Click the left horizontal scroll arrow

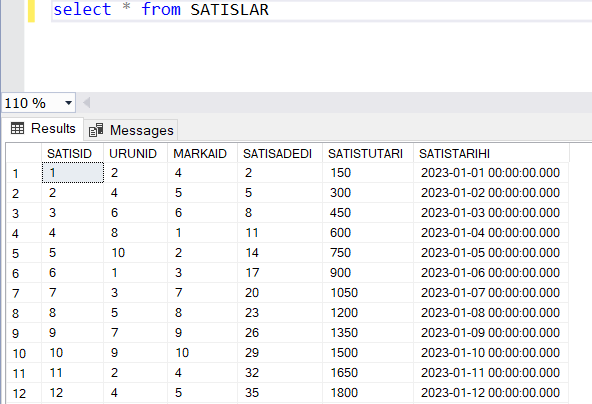[x=86, y=103]
